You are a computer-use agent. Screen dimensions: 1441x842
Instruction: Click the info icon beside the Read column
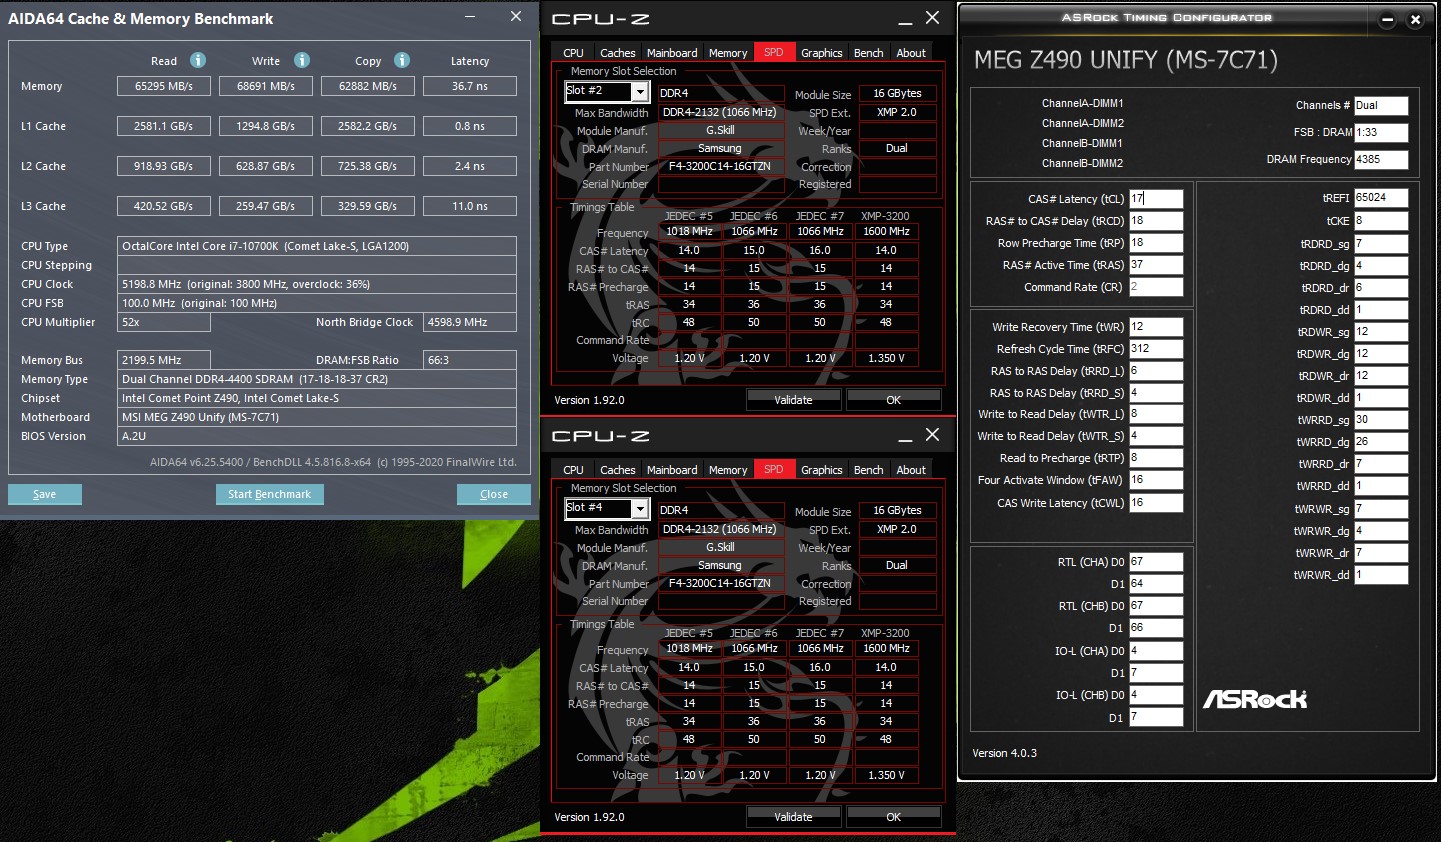(198, 60)
